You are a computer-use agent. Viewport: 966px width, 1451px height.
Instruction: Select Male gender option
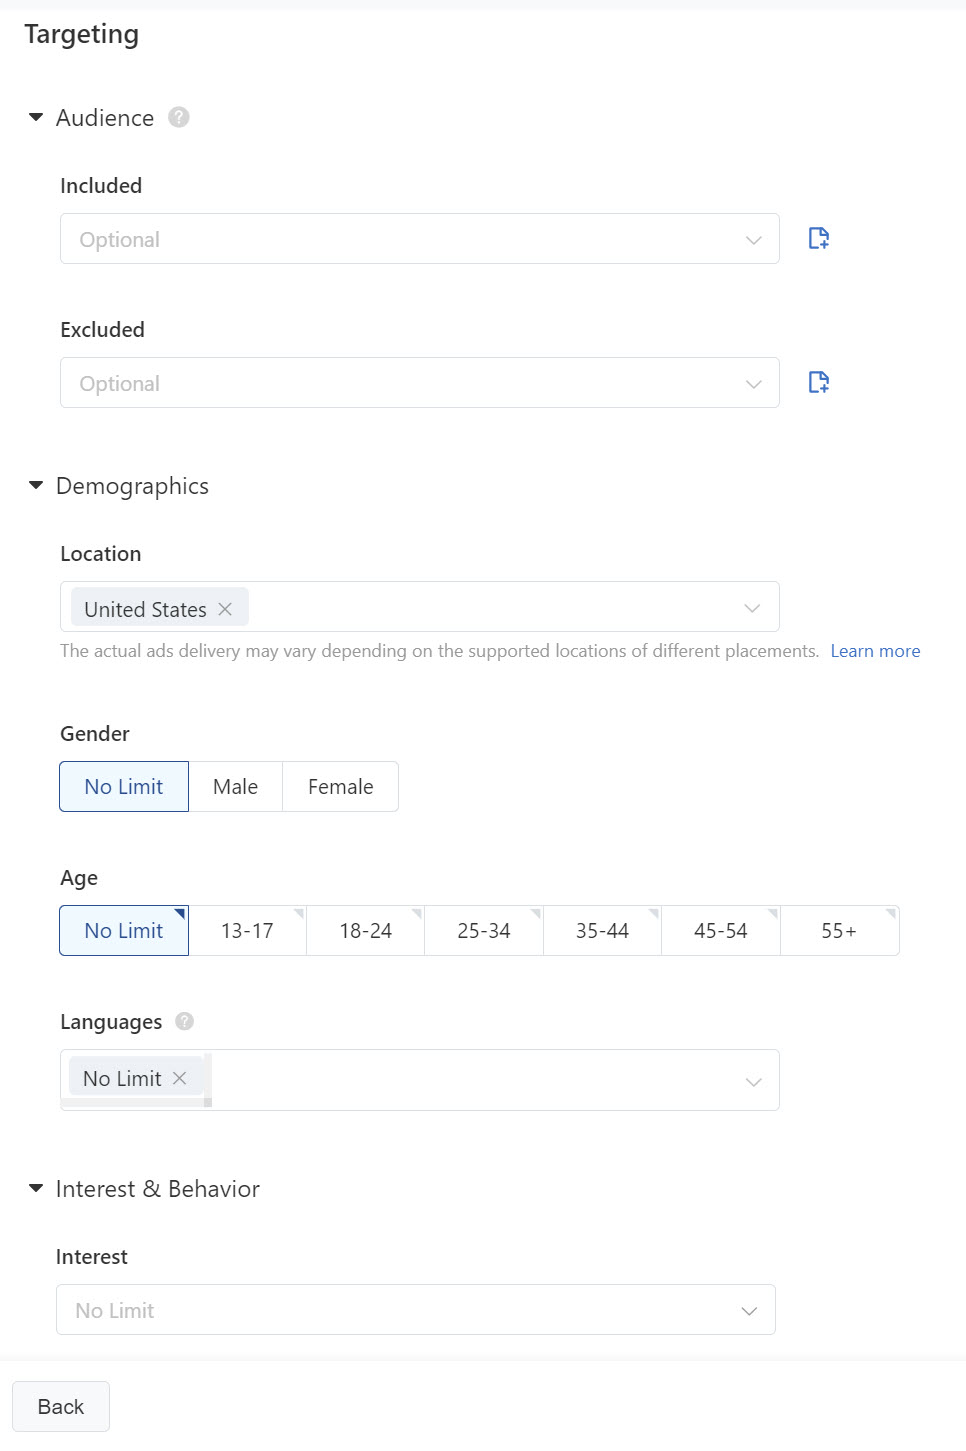235,787
